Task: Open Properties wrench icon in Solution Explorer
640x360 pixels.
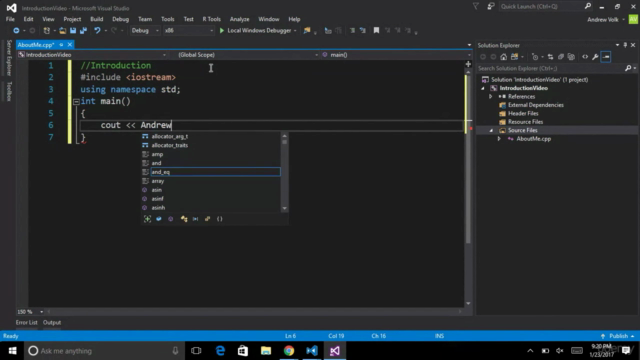Action: pyautogui.click(x=595, y=57)
